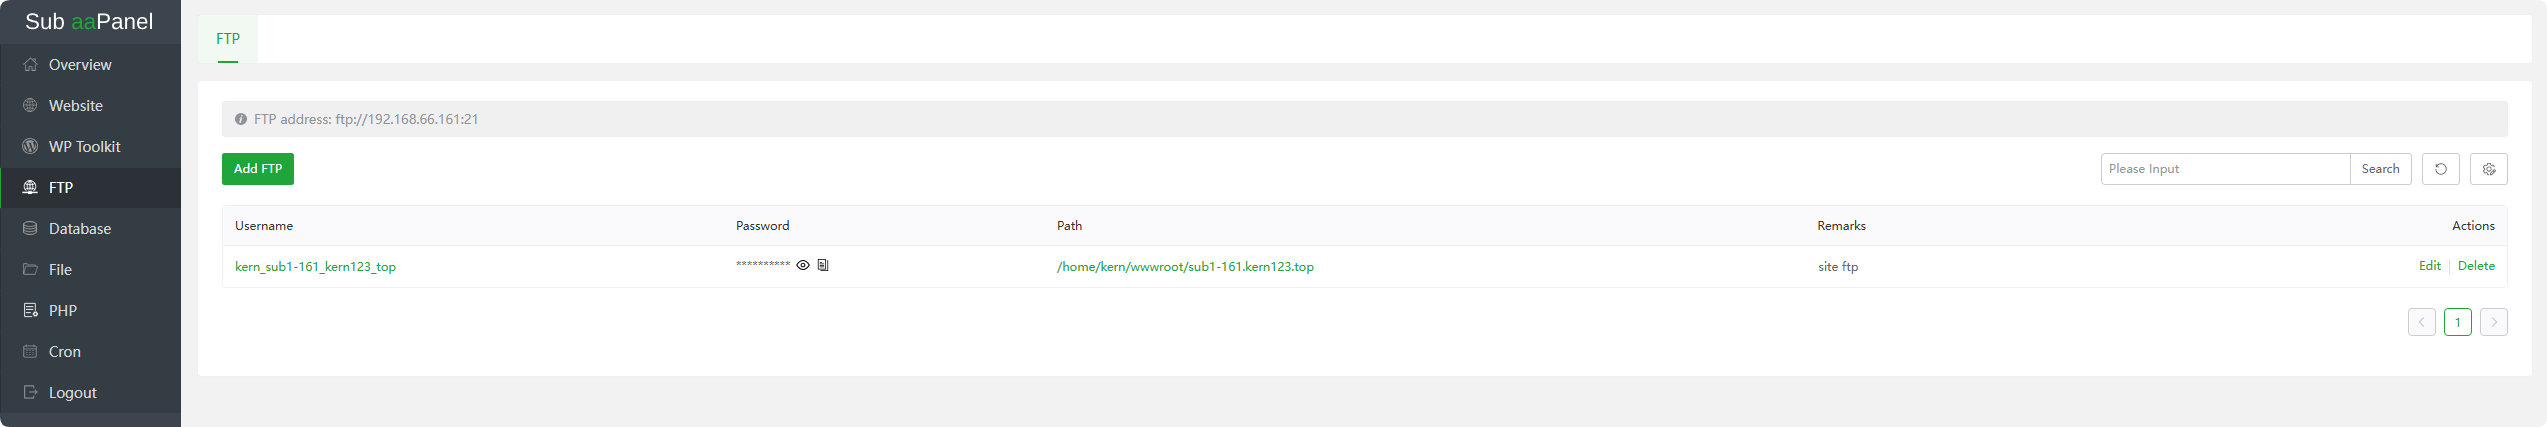Click the Search button
The width and height of the screenshot is (2547, 427).
[2380, 169]
